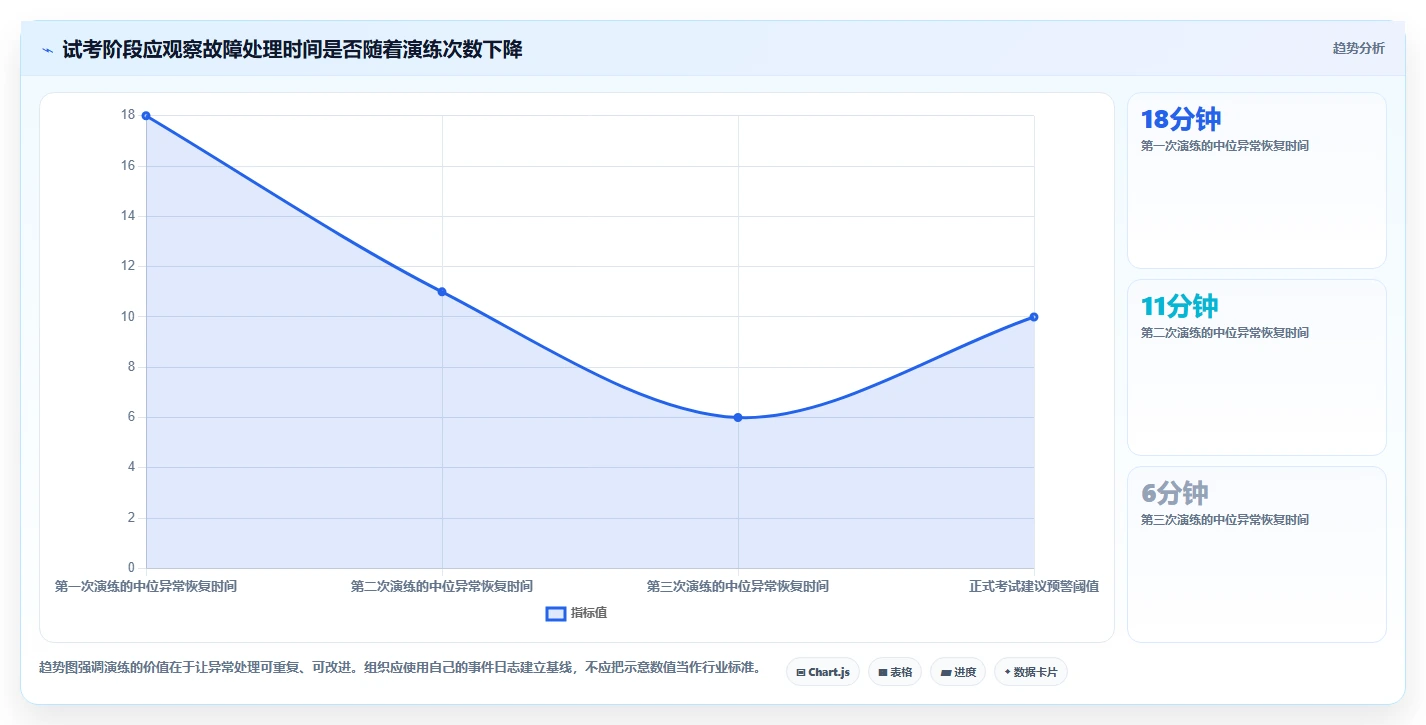The height and width of the screenshot is (725, 1426).
Task: Click the 11分钟 card caption text
Action: 1225,333
